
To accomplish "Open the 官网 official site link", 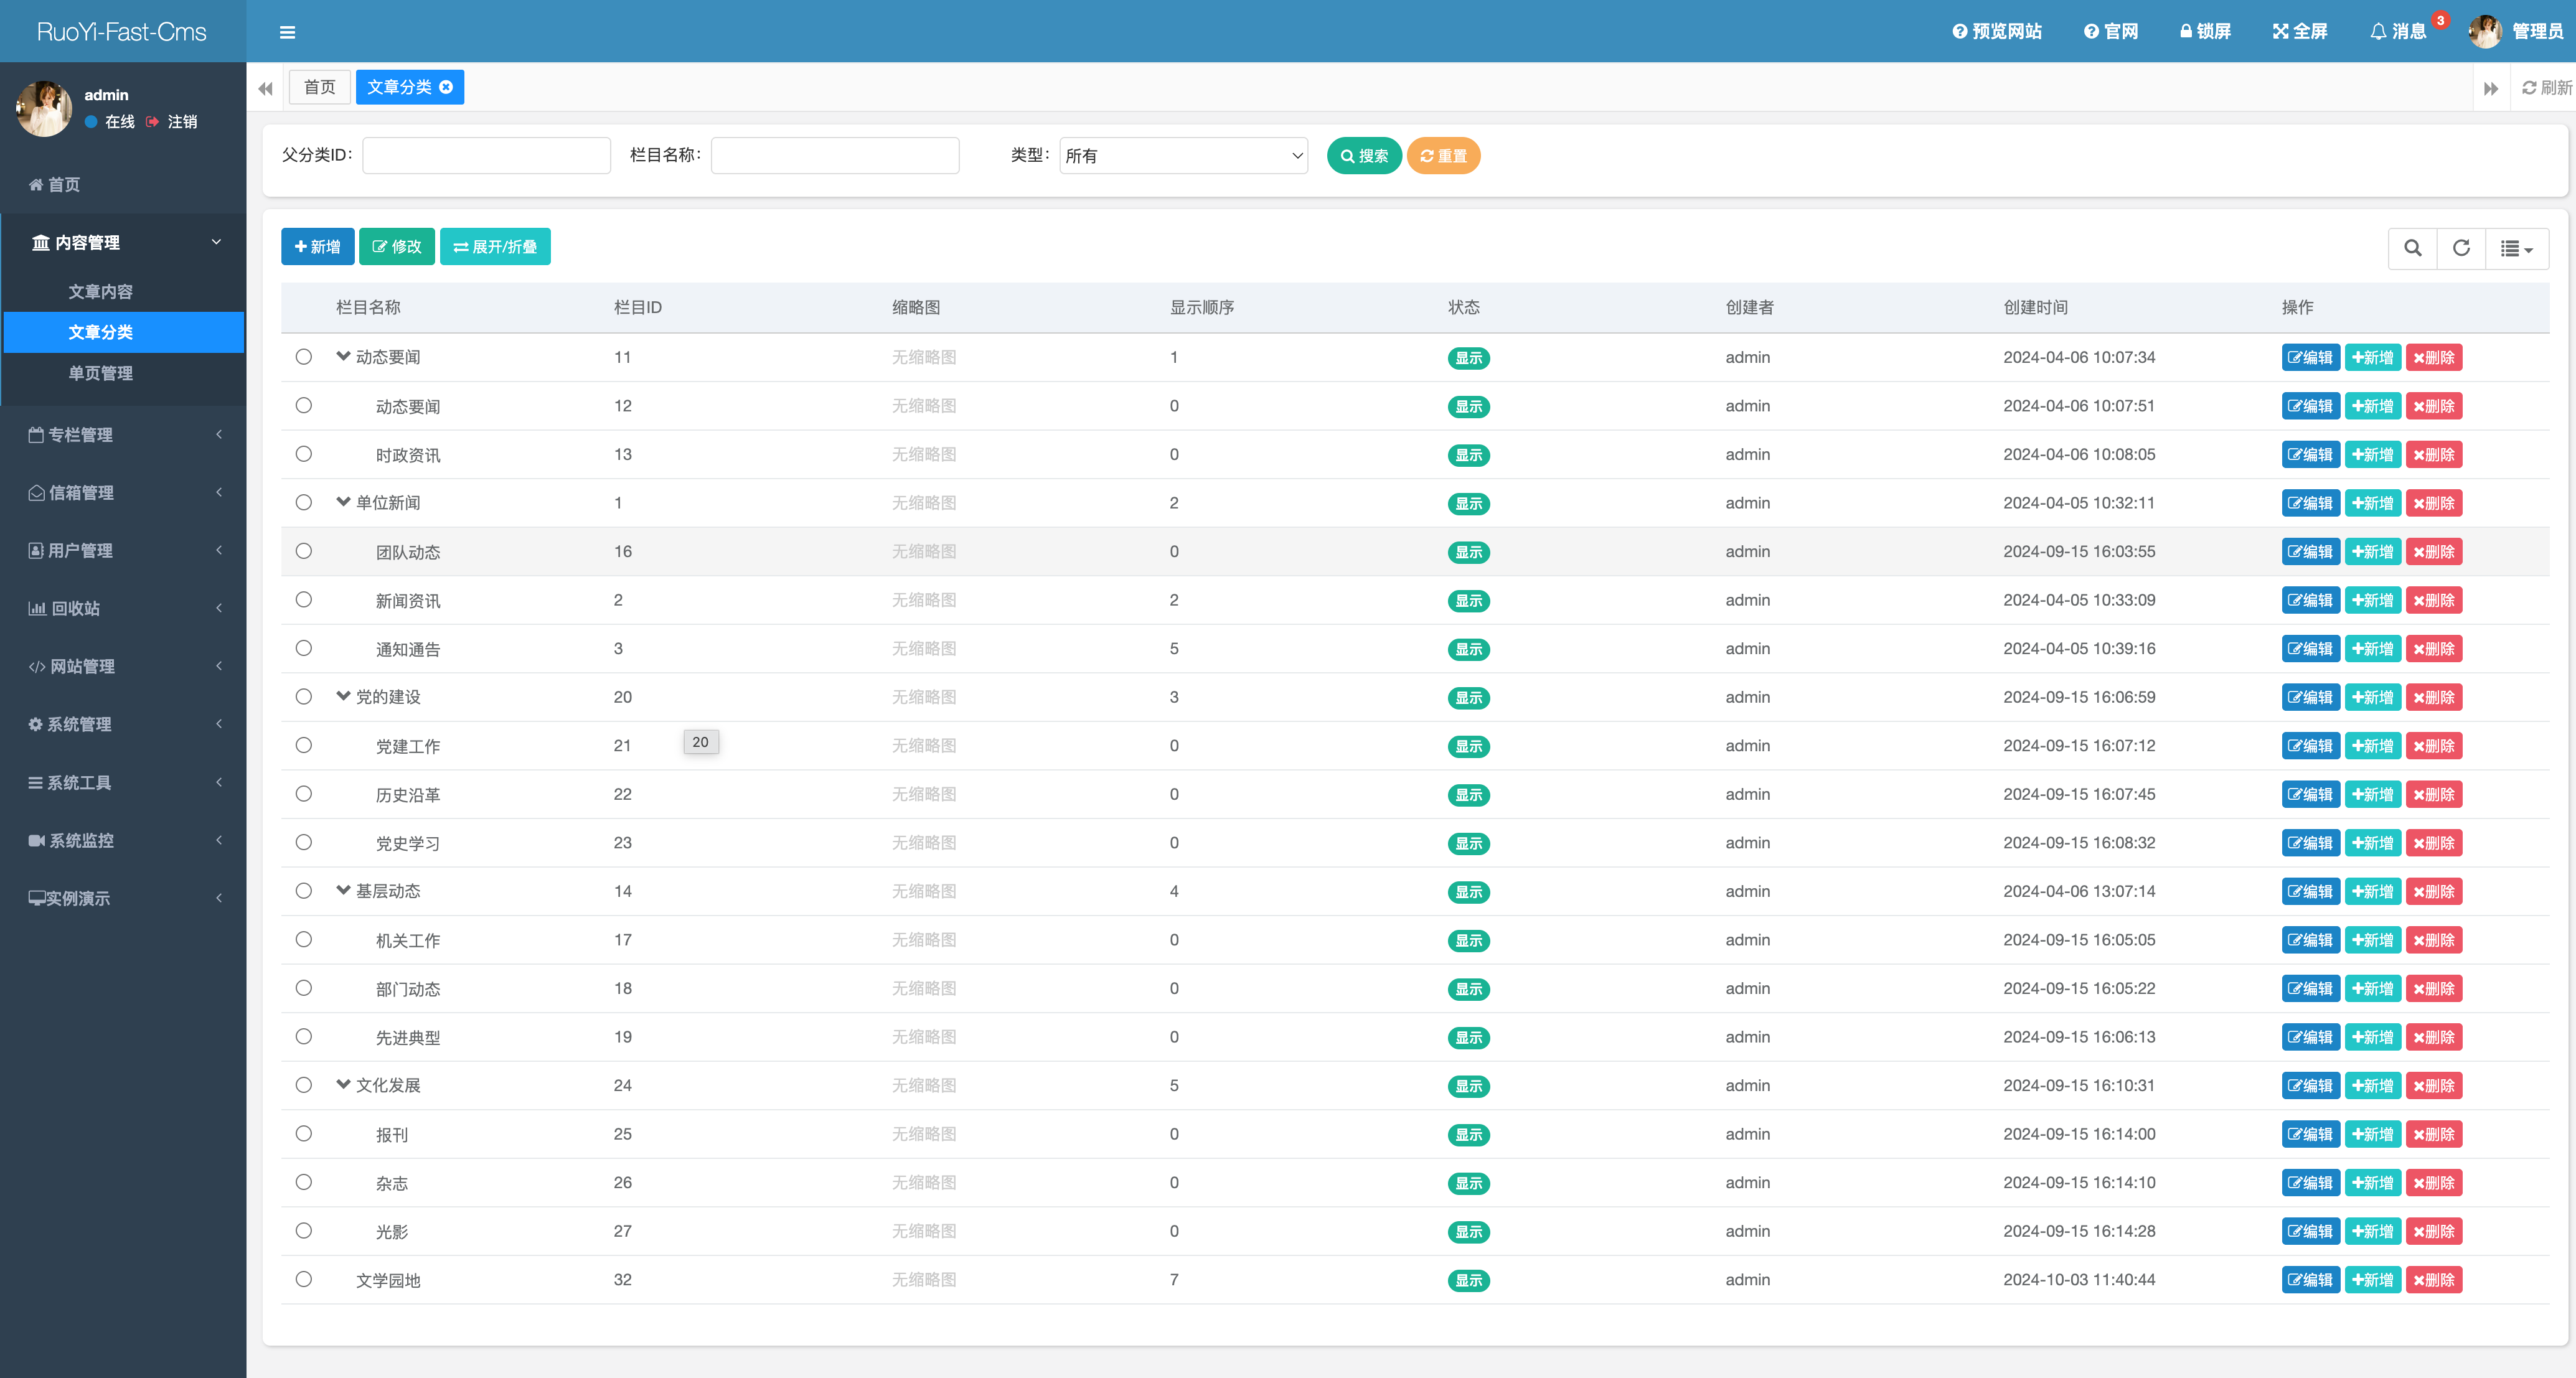I will (2111, 32).
